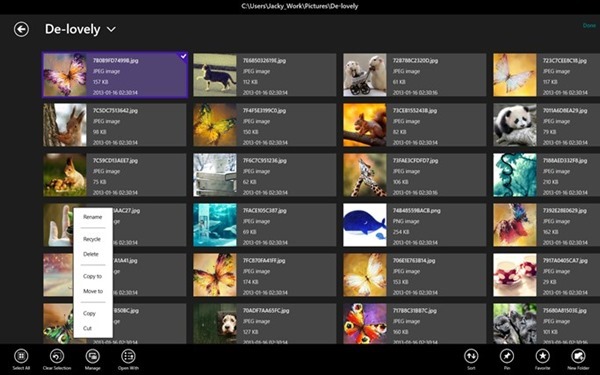
Task: Click the 79 KB size text
Action: click(549, 132)
